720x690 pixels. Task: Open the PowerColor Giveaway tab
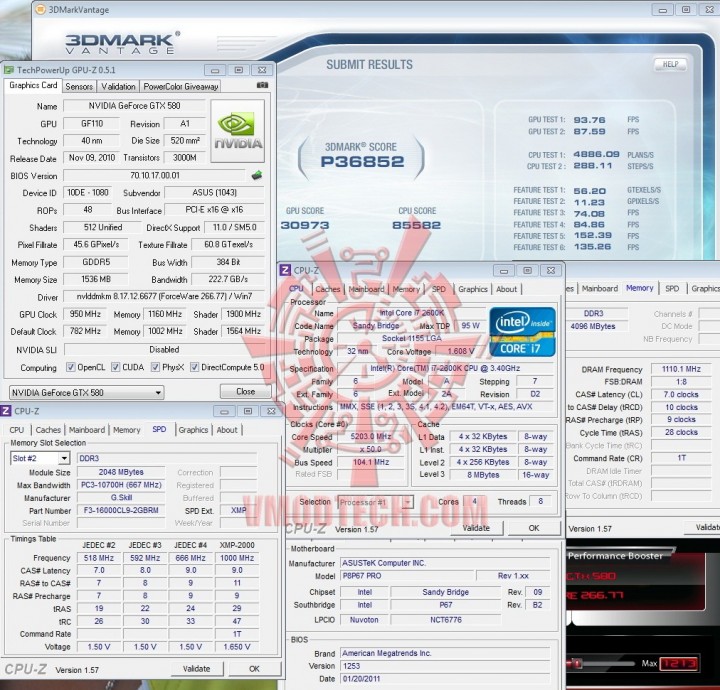click(180, 86)
